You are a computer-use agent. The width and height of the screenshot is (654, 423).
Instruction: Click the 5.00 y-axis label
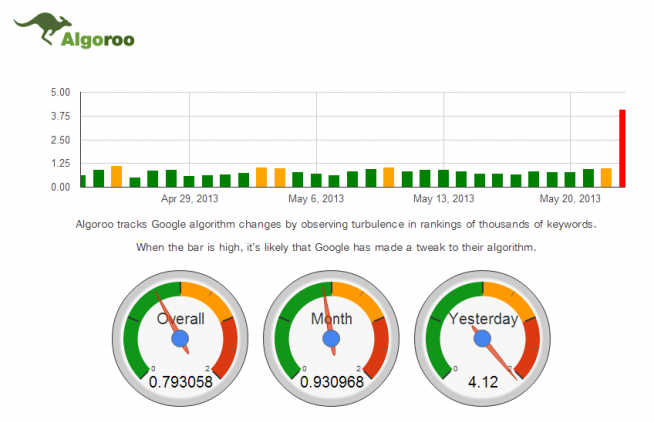(x=60, y=92)
